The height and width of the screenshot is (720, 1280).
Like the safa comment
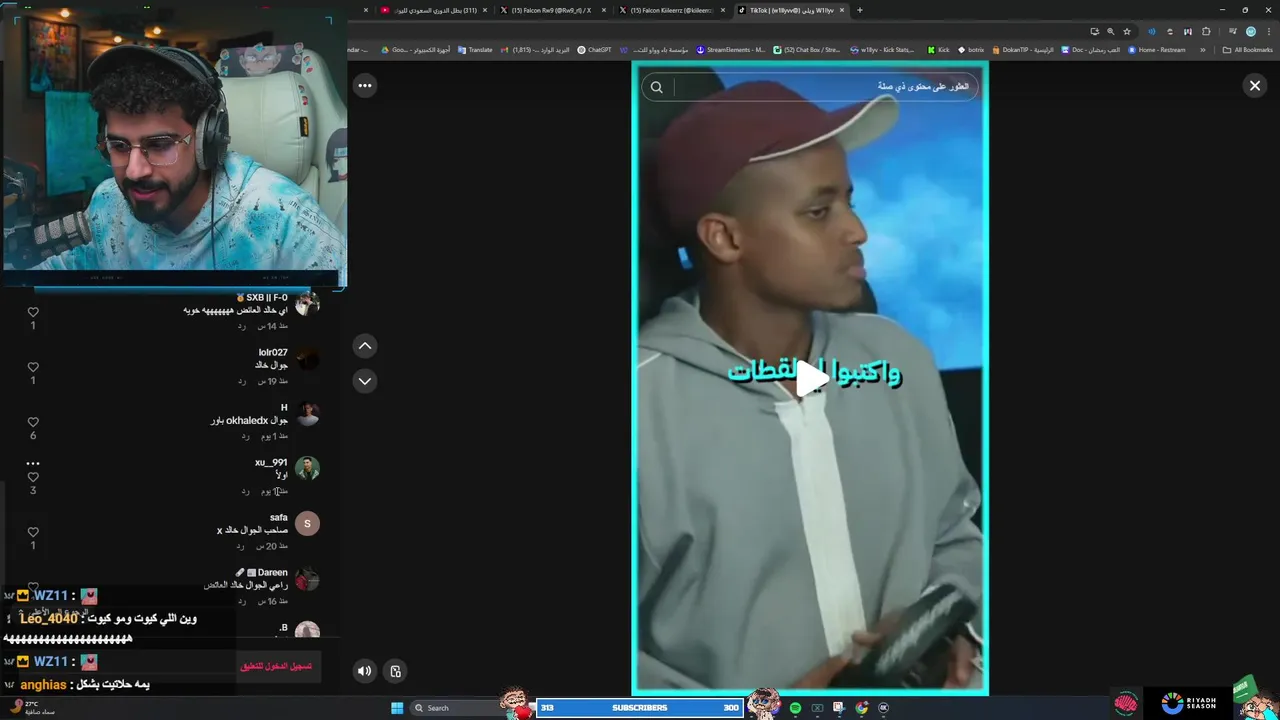click(x=33, y=532)
